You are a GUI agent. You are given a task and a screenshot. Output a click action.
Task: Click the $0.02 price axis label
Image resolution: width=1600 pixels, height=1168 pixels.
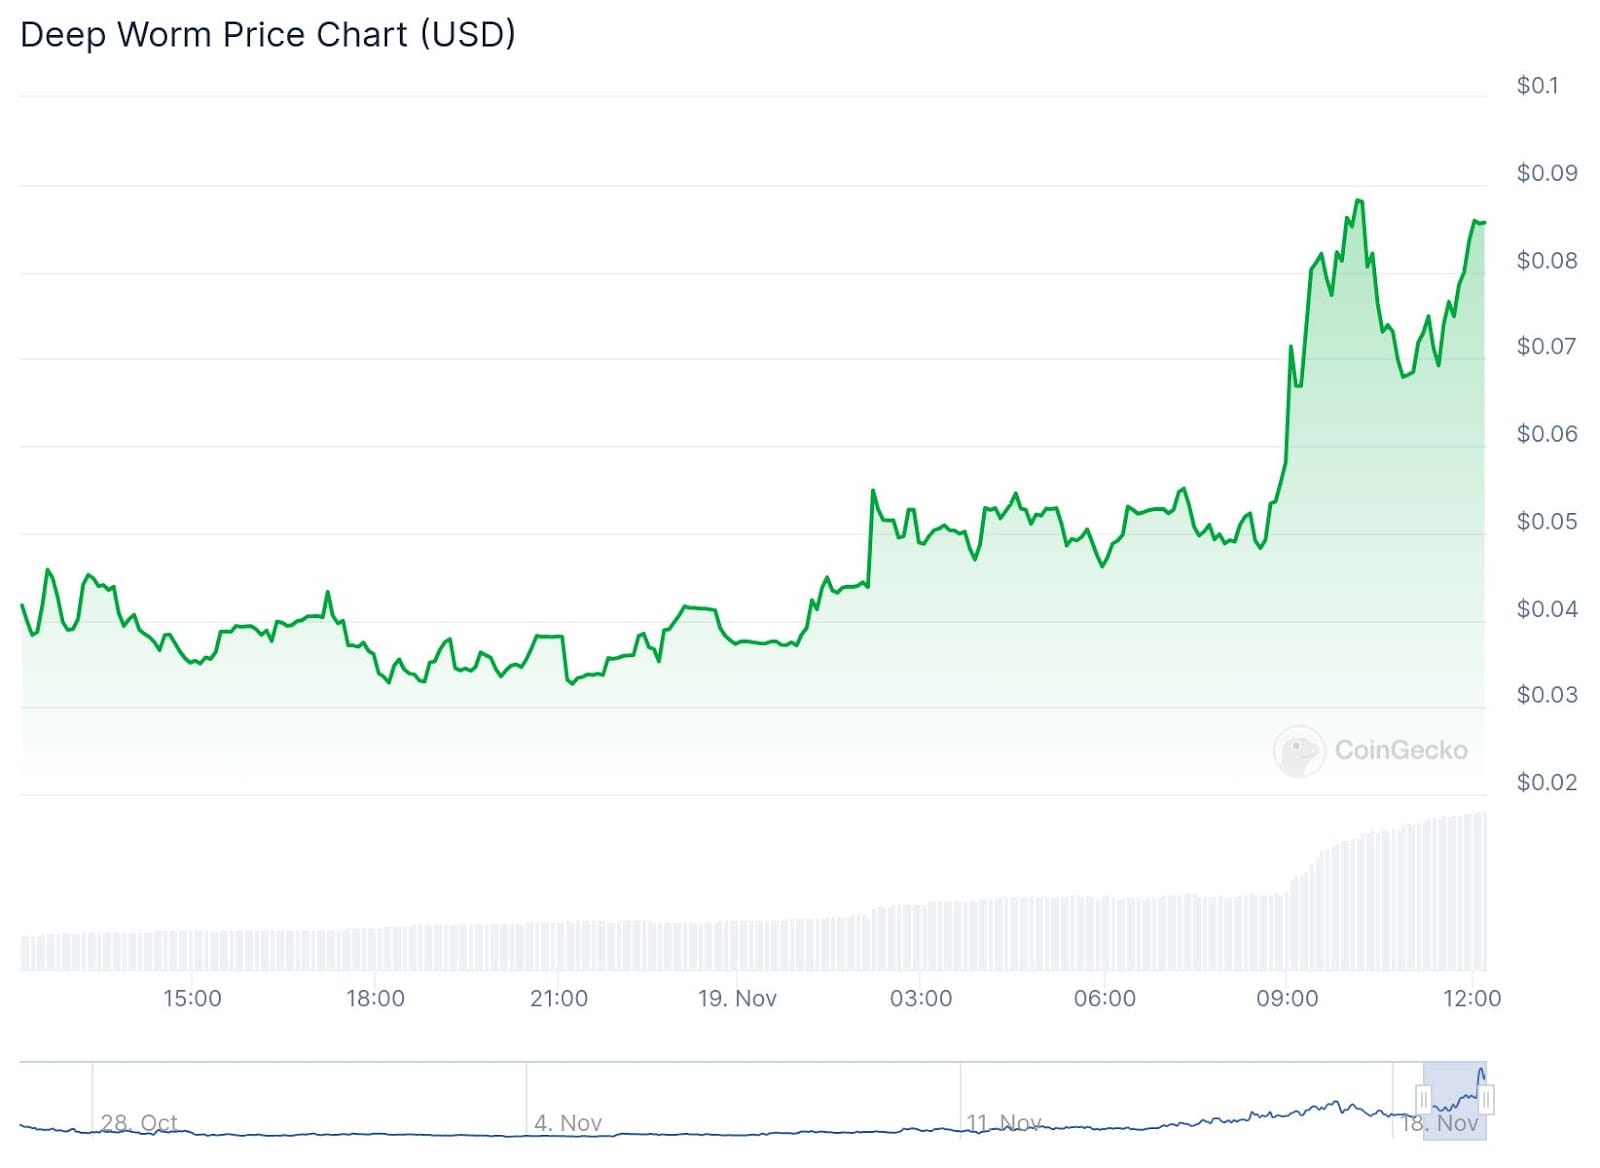(1546, 782)
